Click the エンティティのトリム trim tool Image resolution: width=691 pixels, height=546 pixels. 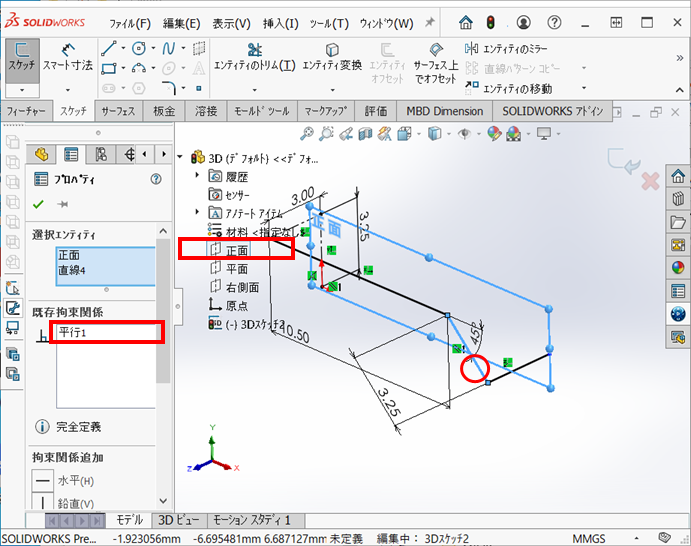254,55
